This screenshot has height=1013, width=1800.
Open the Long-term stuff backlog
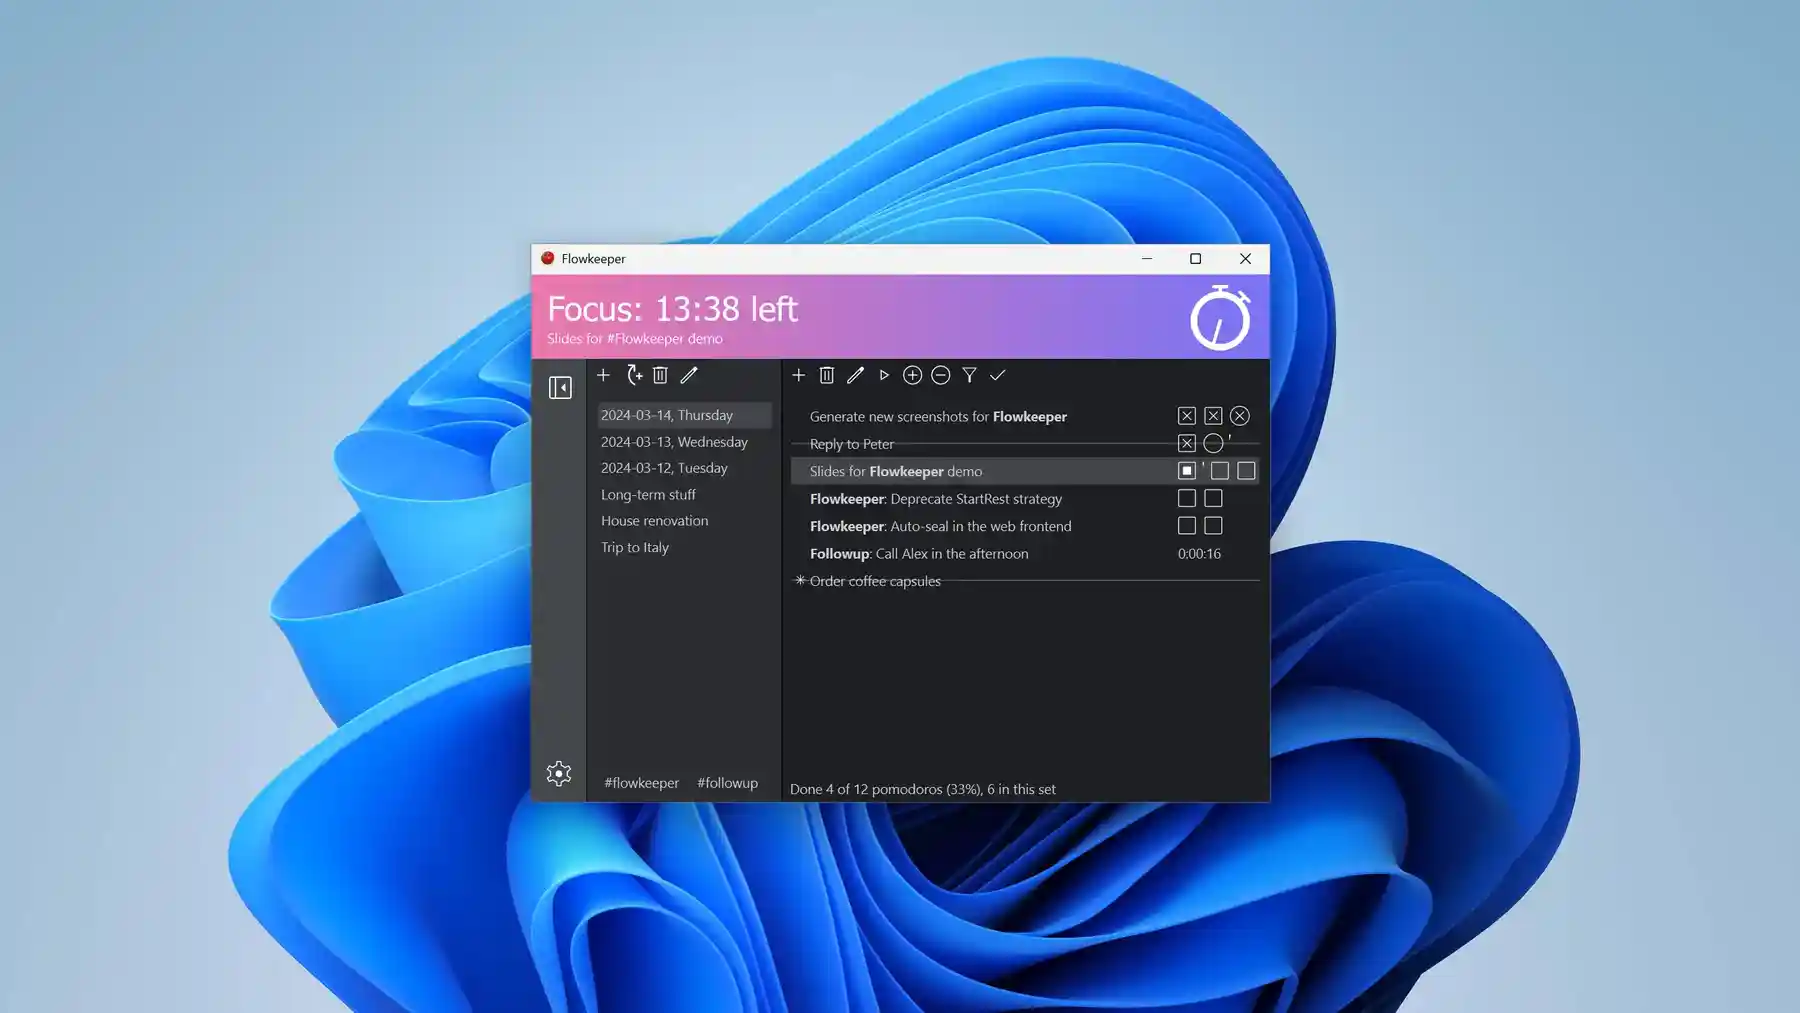648,494
